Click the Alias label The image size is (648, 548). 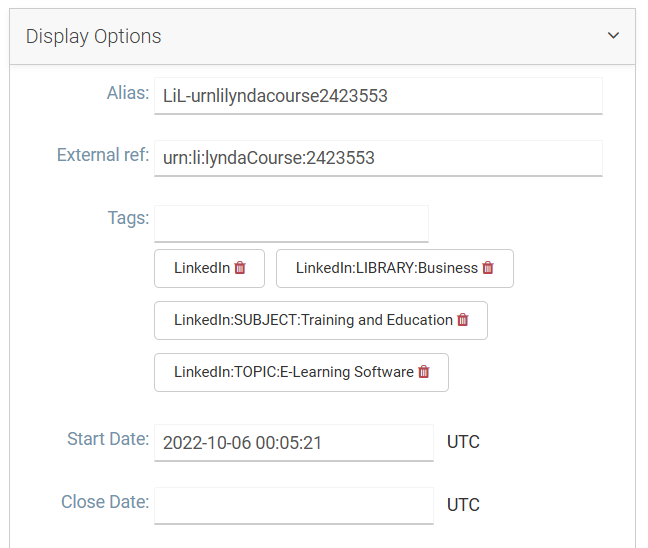tap(128, 93)
